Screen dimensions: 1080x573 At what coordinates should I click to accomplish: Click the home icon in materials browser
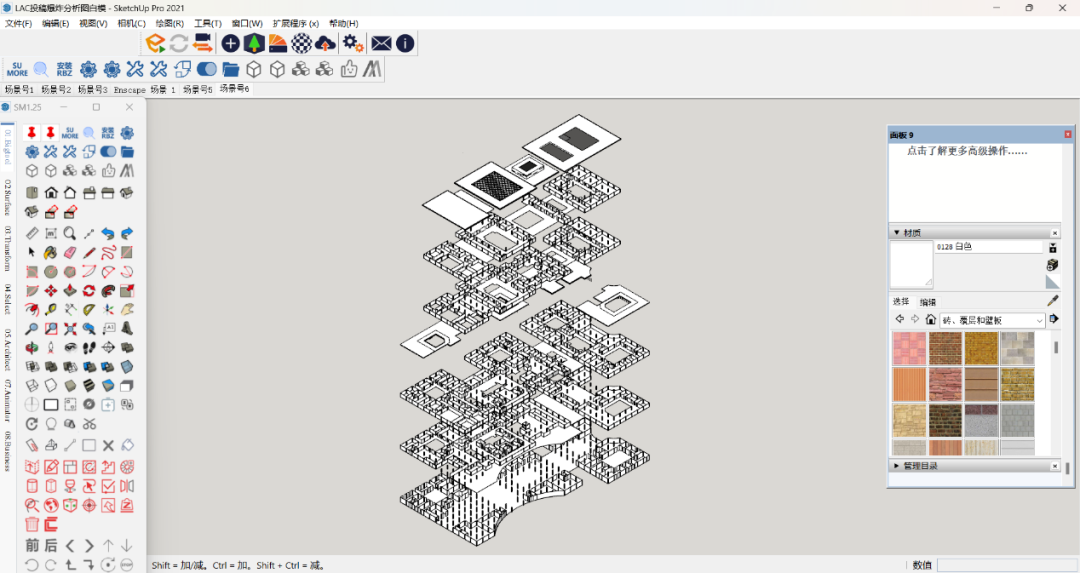(931, 320)
